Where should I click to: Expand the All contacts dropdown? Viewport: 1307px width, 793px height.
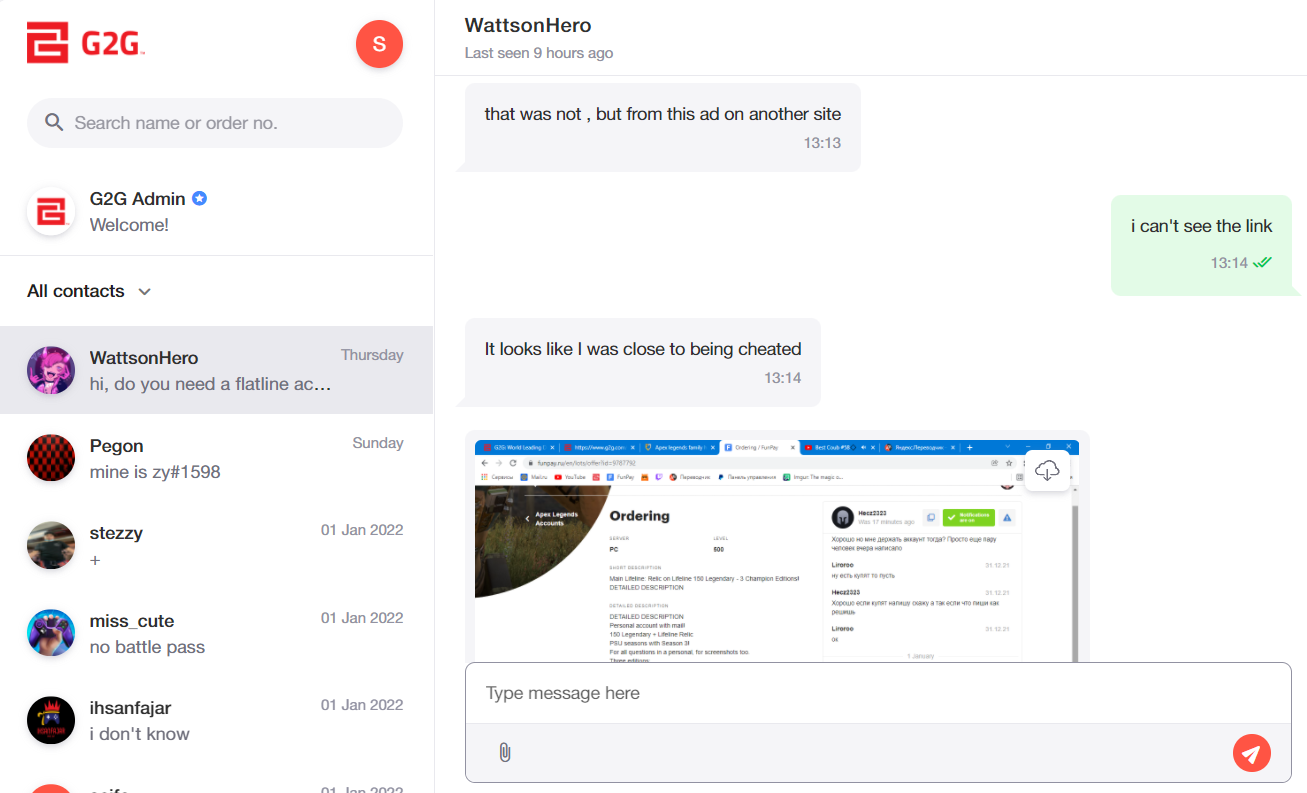pyautogui.click(x=89, y=291)
